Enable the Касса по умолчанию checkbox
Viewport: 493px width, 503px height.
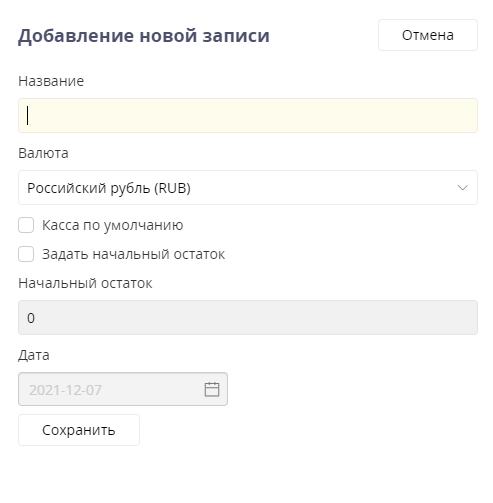[x=26, y=225]
